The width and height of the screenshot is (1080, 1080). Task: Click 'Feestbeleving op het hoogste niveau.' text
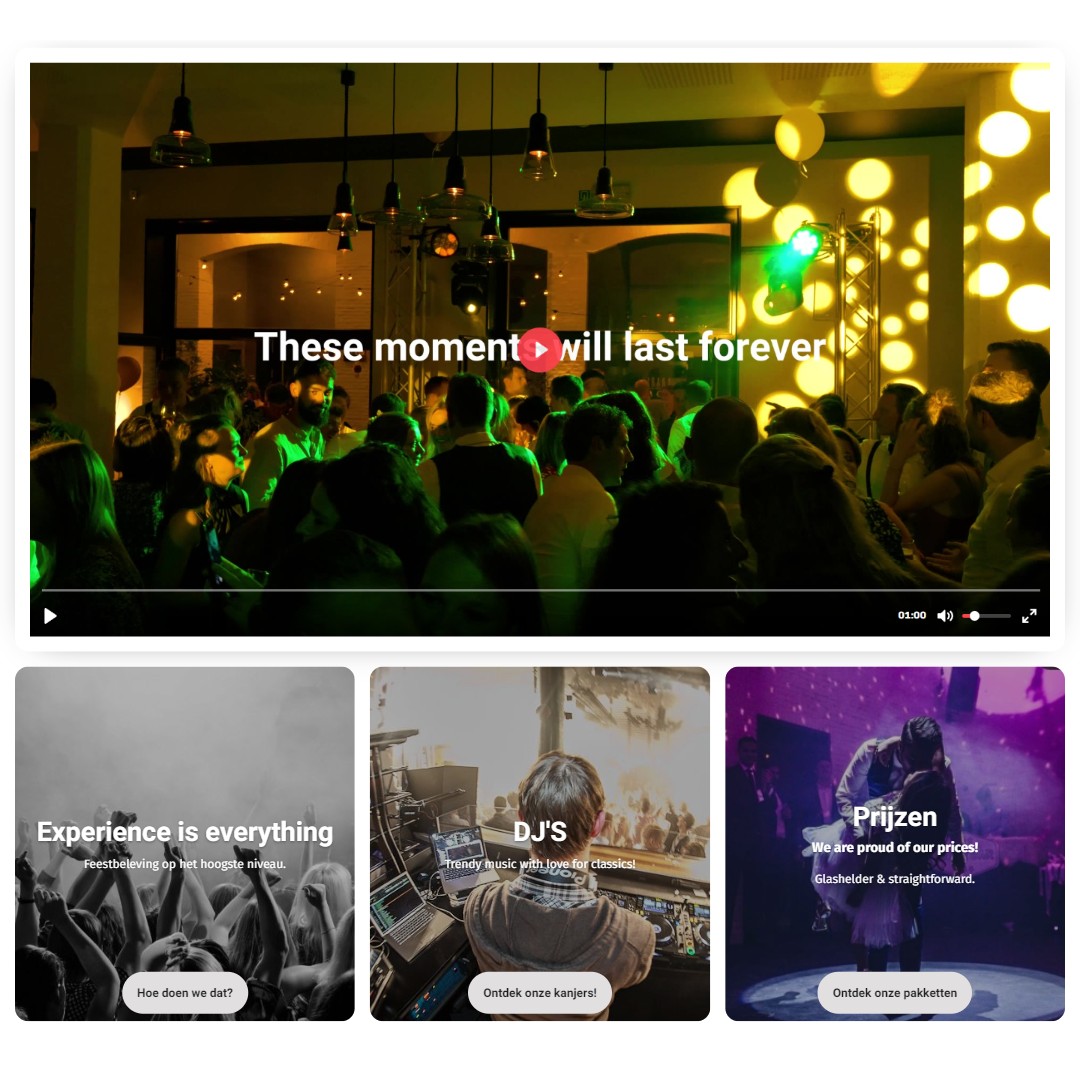185,864
